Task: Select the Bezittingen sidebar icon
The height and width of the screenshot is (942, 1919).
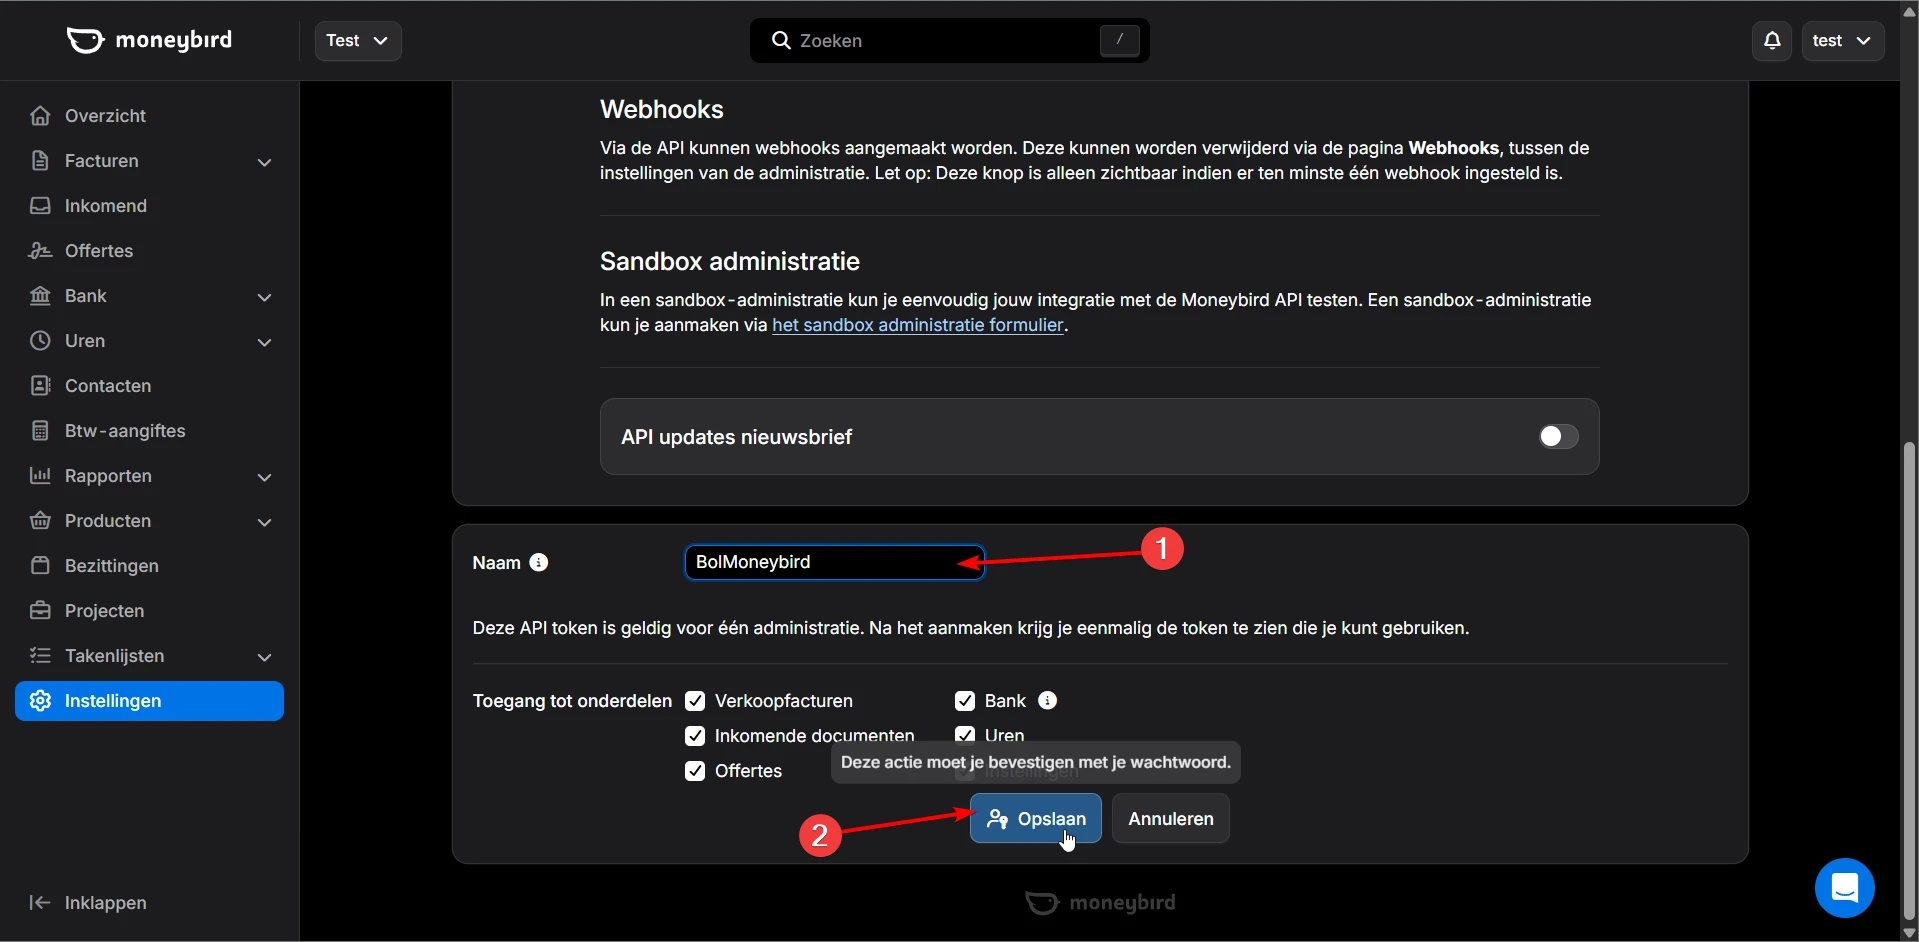Action: [39, 566]
